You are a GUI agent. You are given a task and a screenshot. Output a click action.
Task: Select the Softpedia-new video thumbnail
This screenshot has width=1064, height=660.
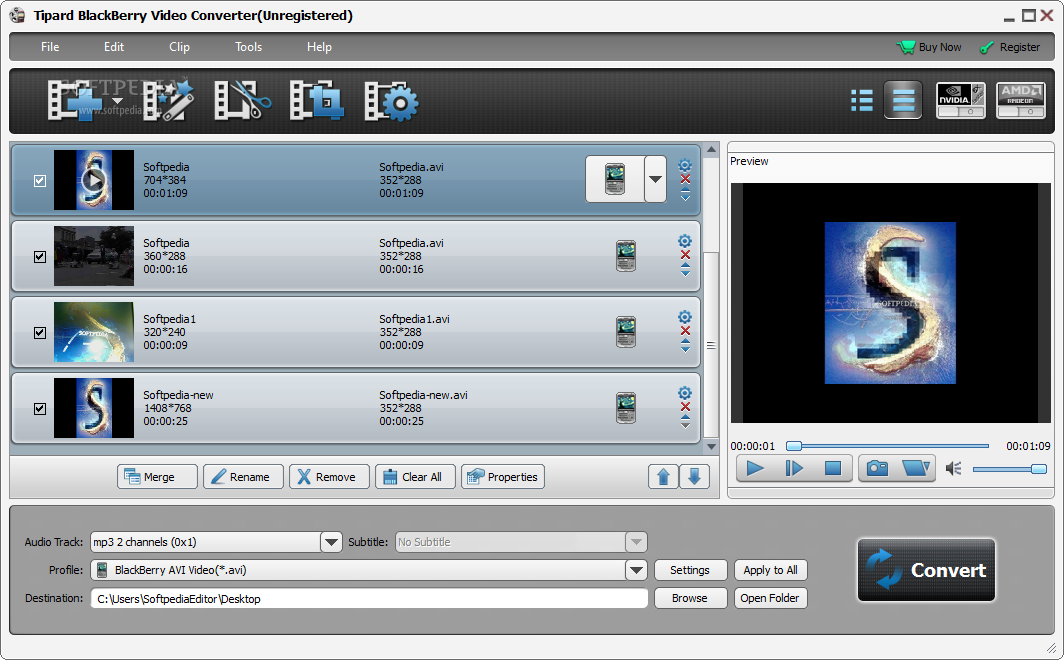coord(94,408)
